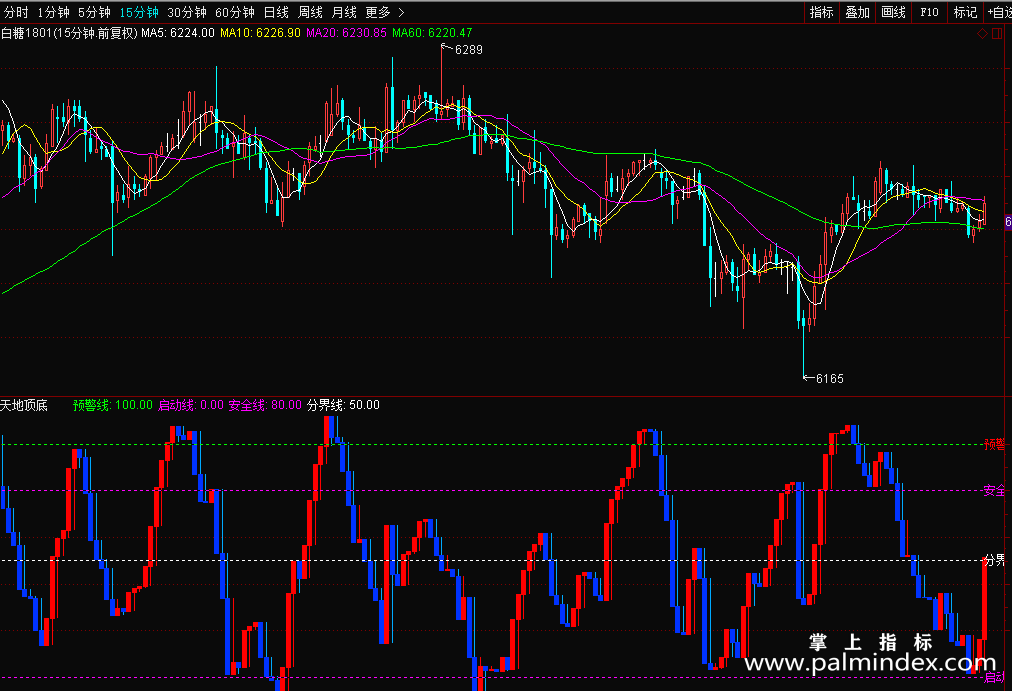Image resolution: width=1012 pixels, height=691 pixels.
Task: Click the 安全线: 80.00 label
Action: [265, 405]
